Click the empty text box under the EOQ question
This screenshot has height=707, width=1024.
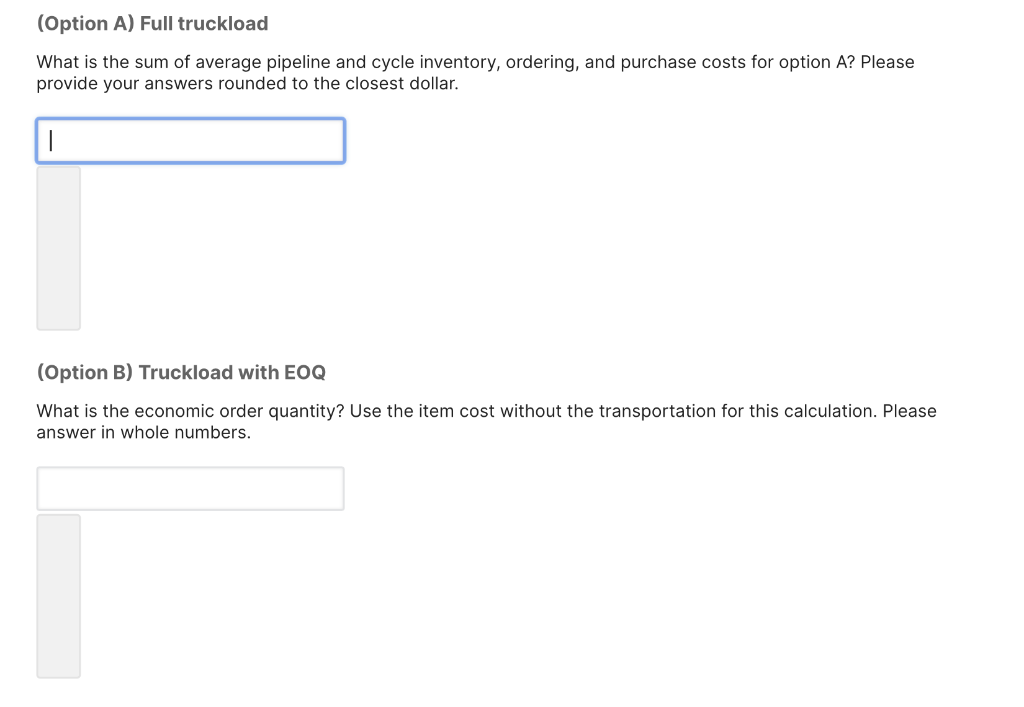tap(190, 488)
